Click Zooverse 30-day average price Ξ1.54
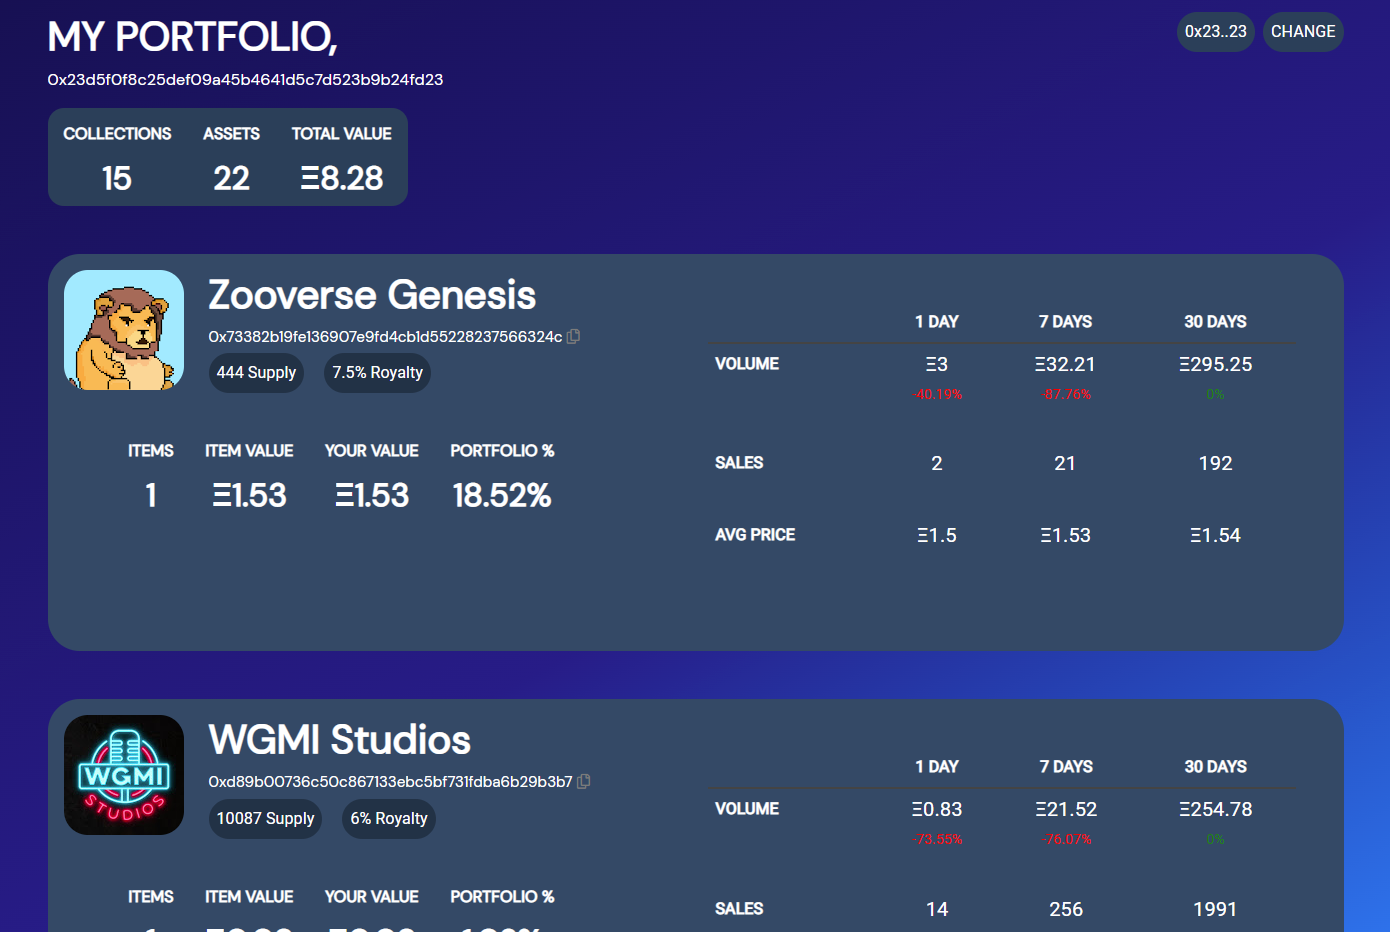 click(1215, 535)
